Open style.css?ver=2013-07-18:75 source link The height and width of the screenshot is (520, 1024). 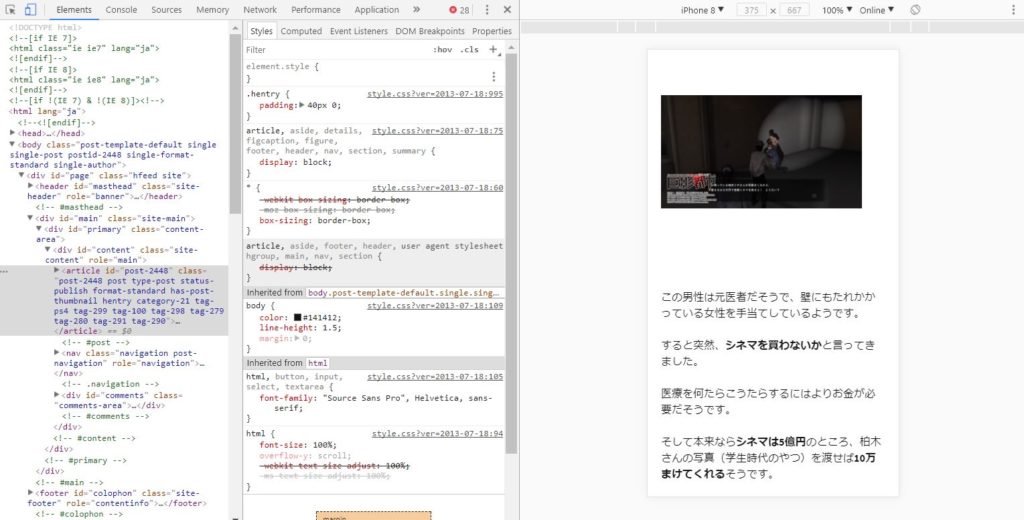coord(438,131)
